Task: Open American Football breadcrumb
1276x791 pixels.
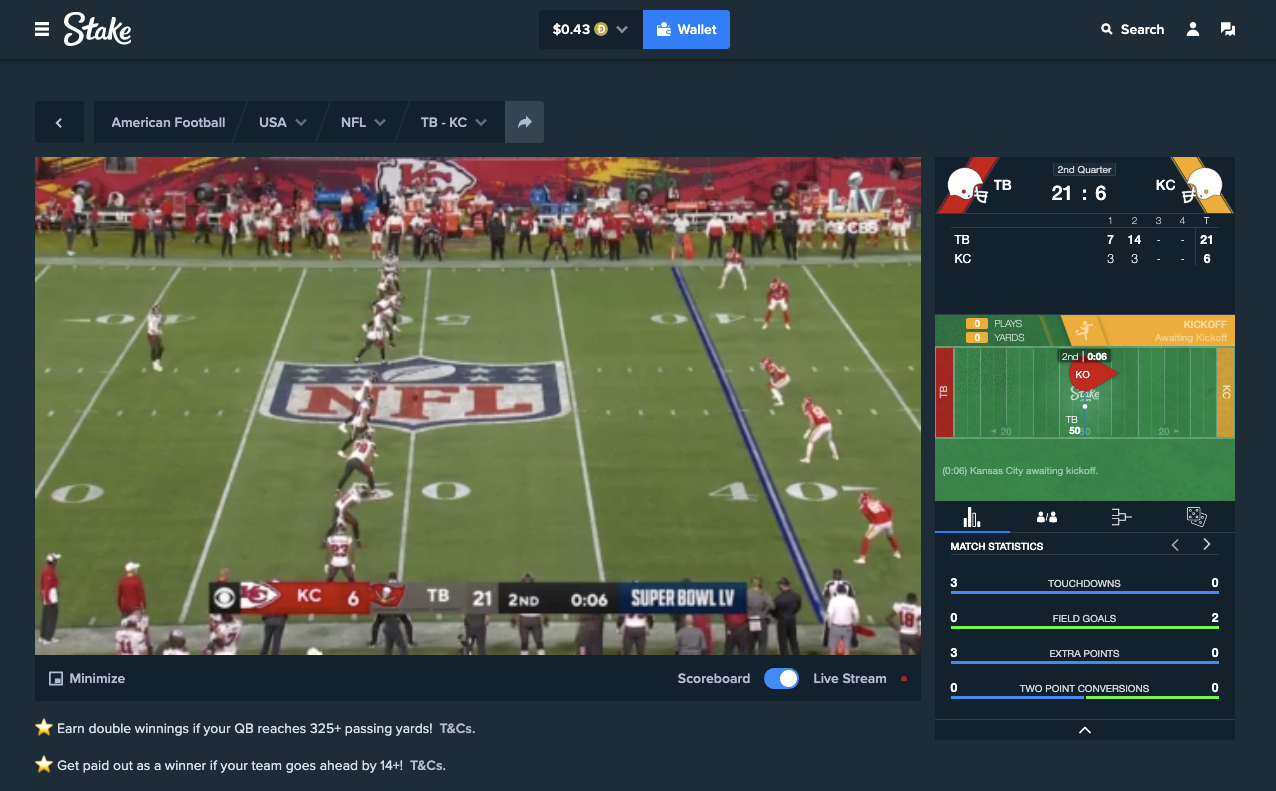Action: [168, 122]
